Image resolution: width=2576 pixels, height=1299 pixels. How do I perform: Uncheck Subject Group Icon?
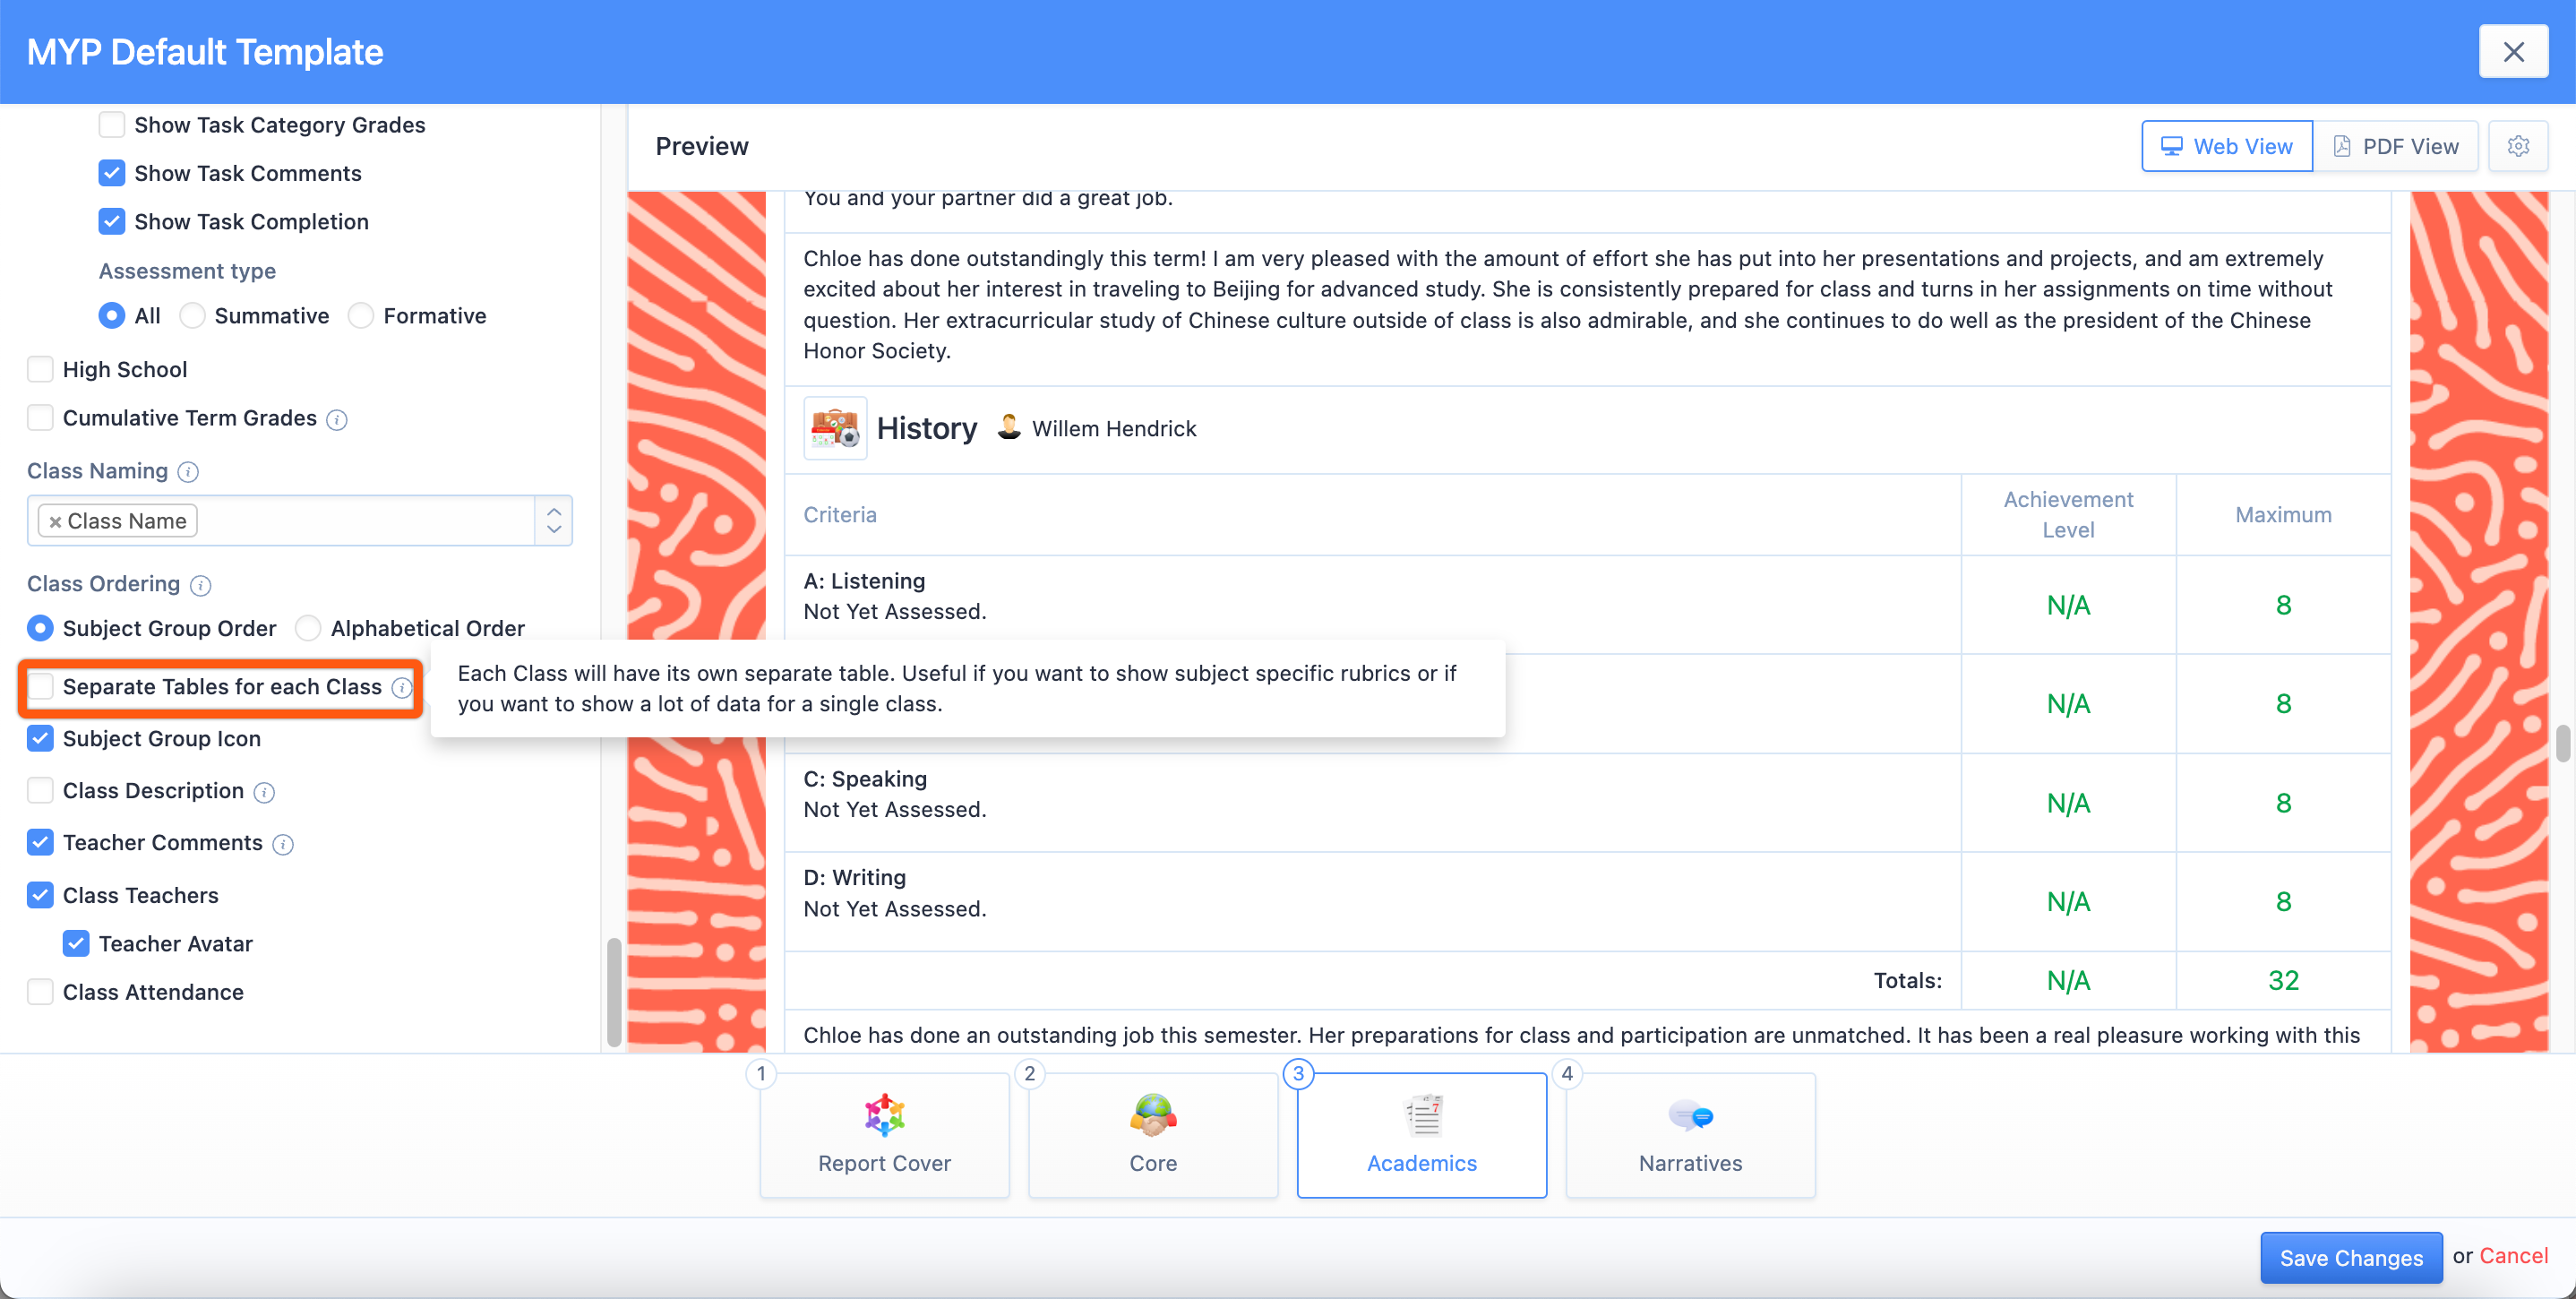[40, 739]
